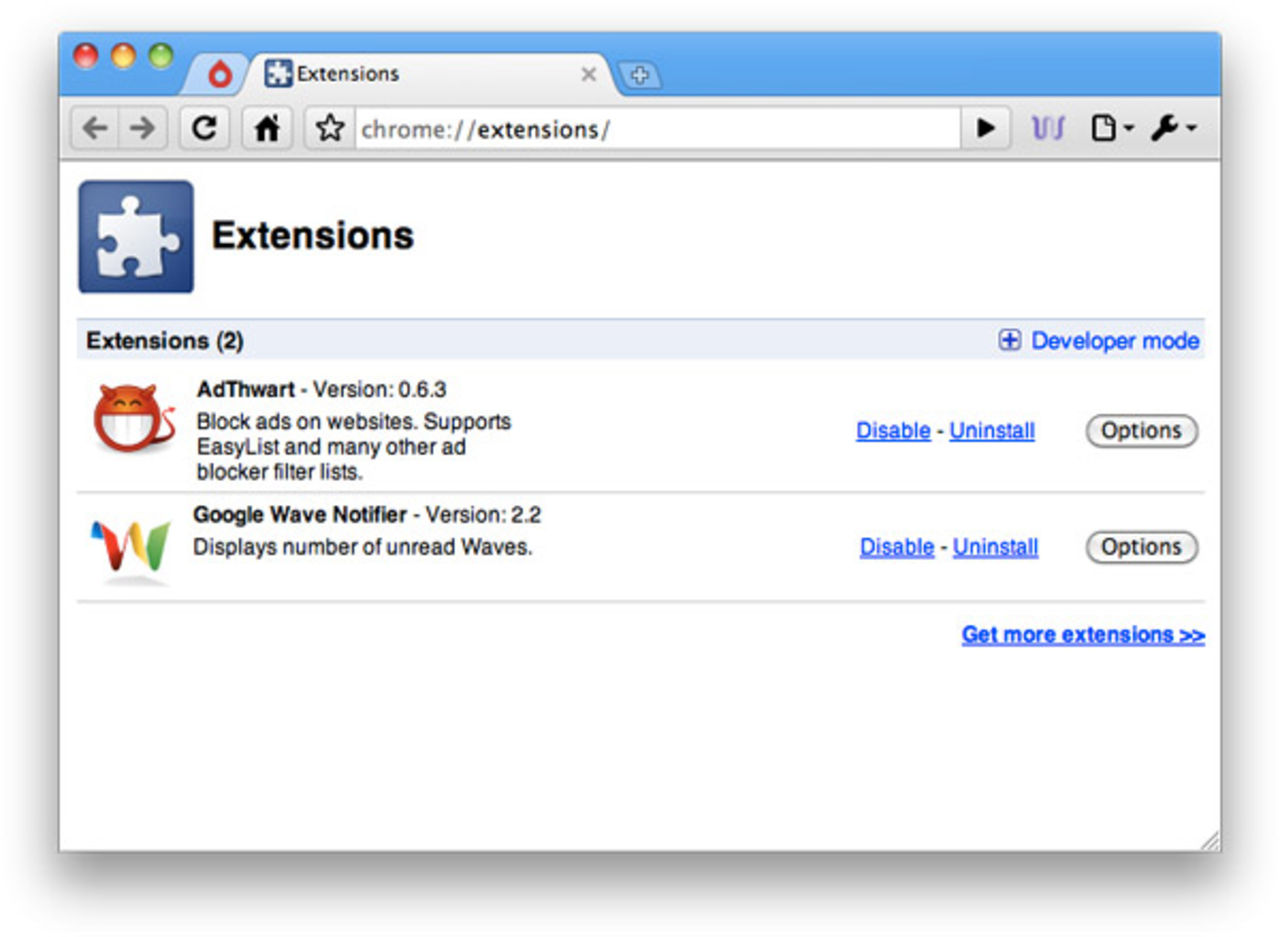This screenshot has height=937, width=1280.
Task: Follow the Get more extensions link
Action: click(1082, 634)
